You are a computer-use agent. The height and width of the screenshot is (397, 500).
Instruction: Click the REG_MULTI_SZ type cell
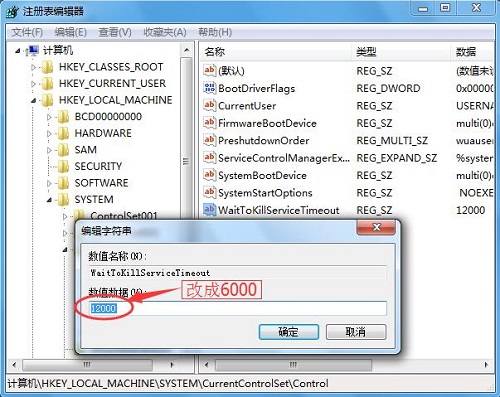coord(392,141)
